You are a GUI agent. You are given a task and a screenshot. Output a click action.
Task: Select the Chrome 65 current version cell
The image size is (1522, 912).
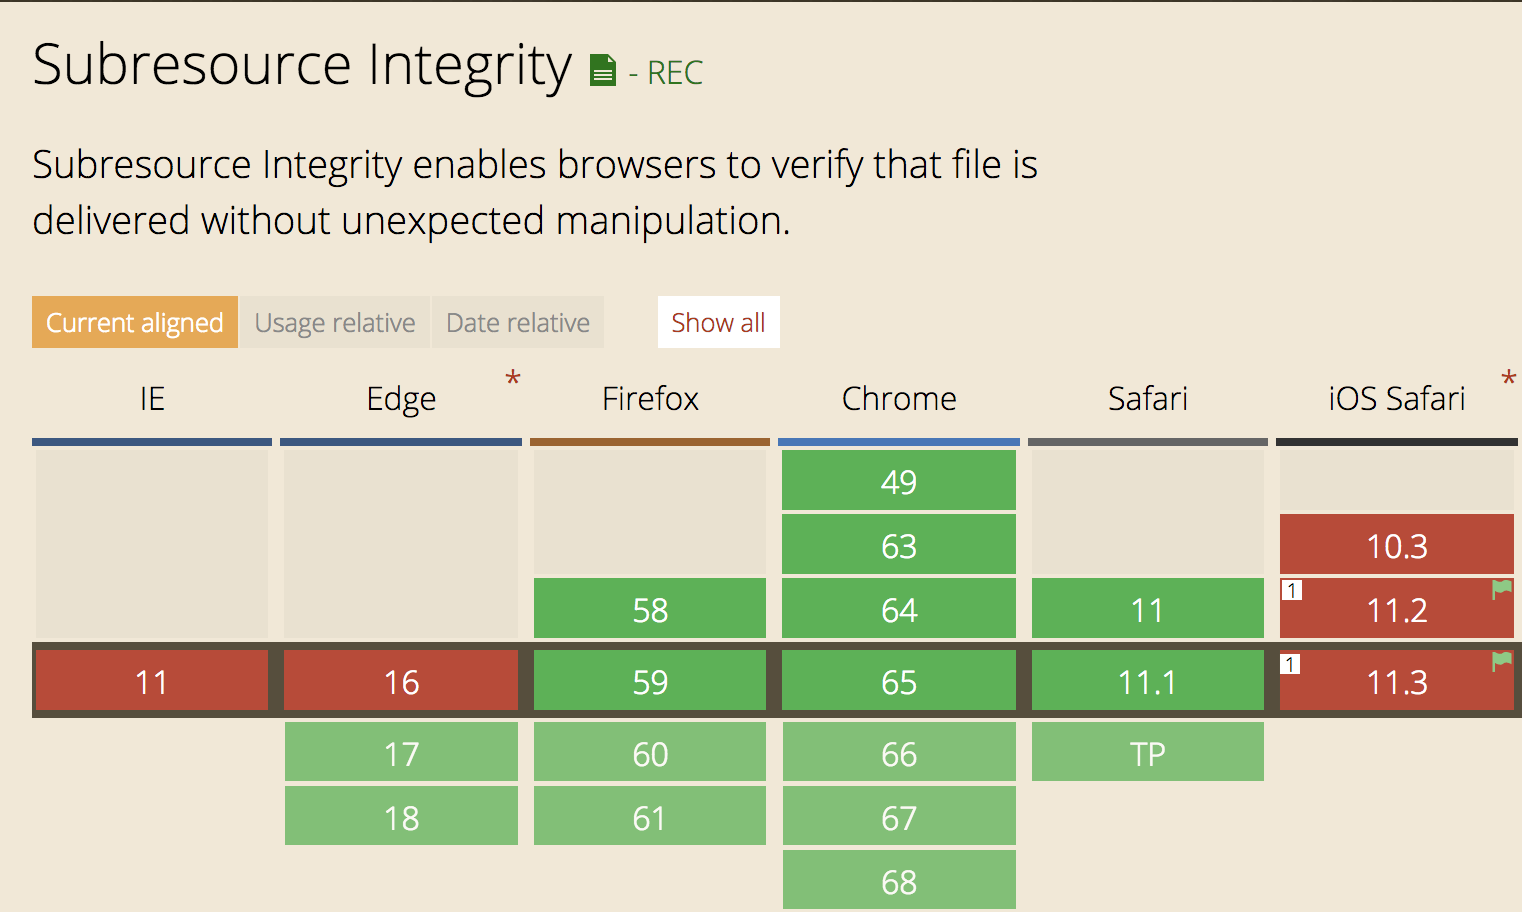tap(899, 681)
